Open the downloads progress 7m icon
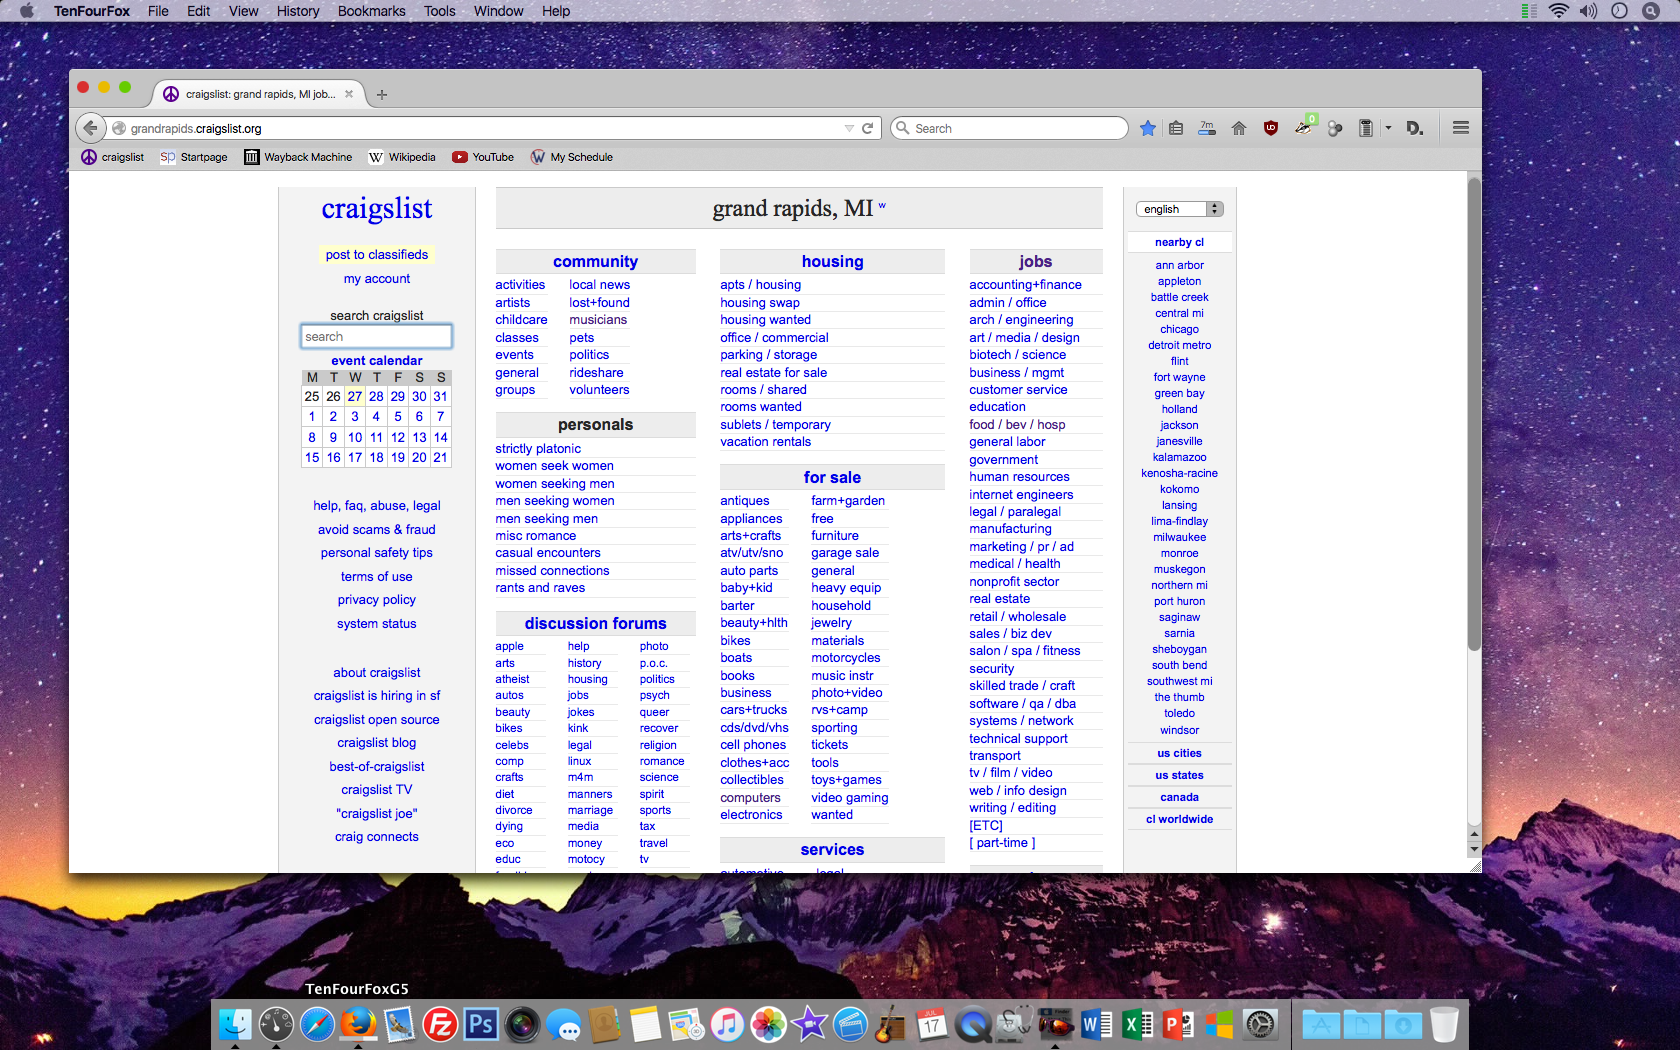This screenshot has width=1680, height=1050. coord(1207,128)
